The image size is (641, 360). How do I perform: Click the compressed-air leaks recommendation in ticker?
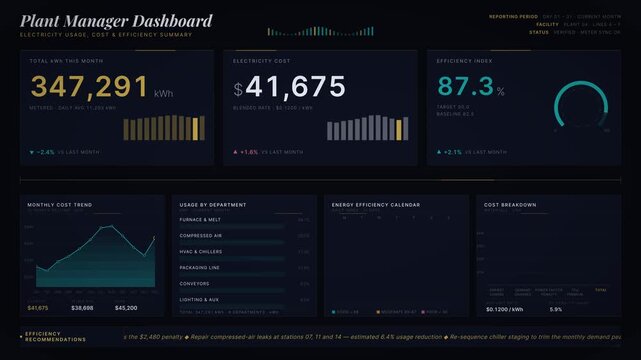(x=316, y=337)
